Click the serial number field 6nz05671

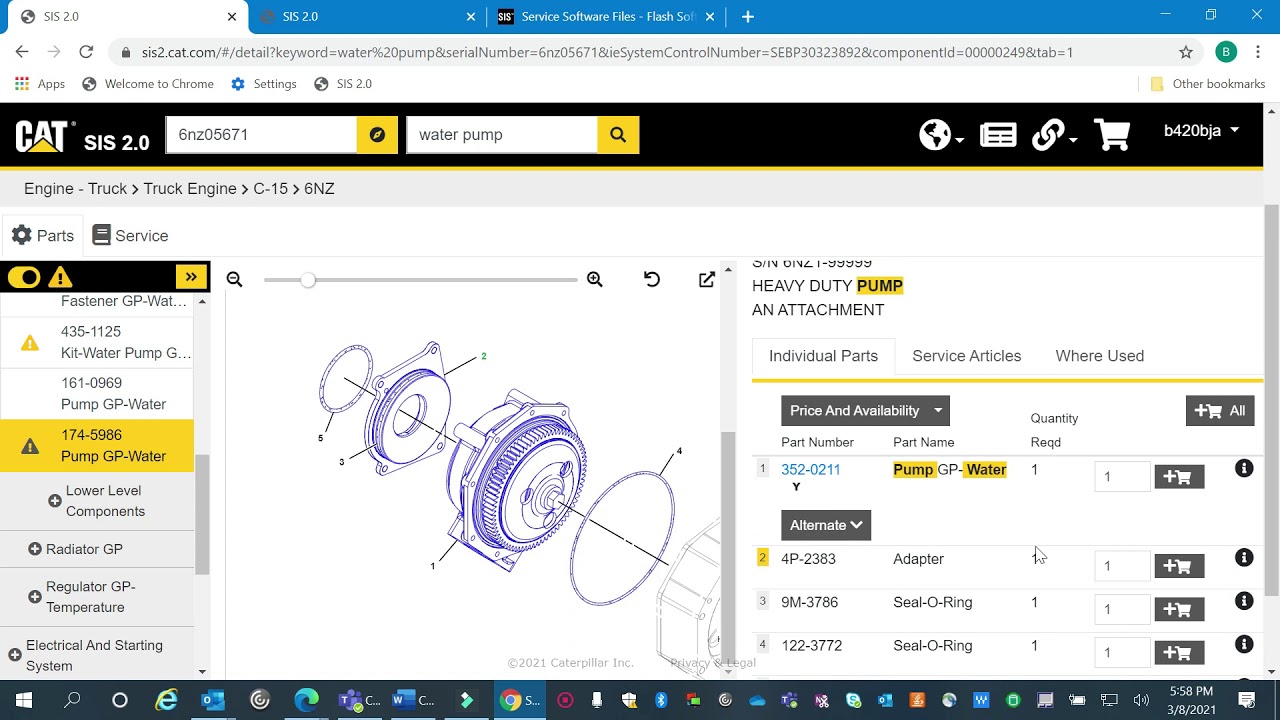(261, 135)
